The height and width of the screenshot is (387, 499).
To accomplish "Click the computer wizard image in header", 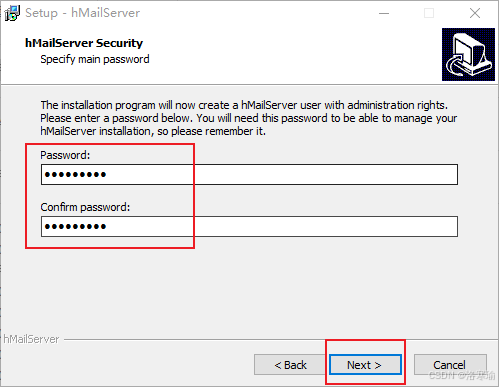I will pos(468,54).
